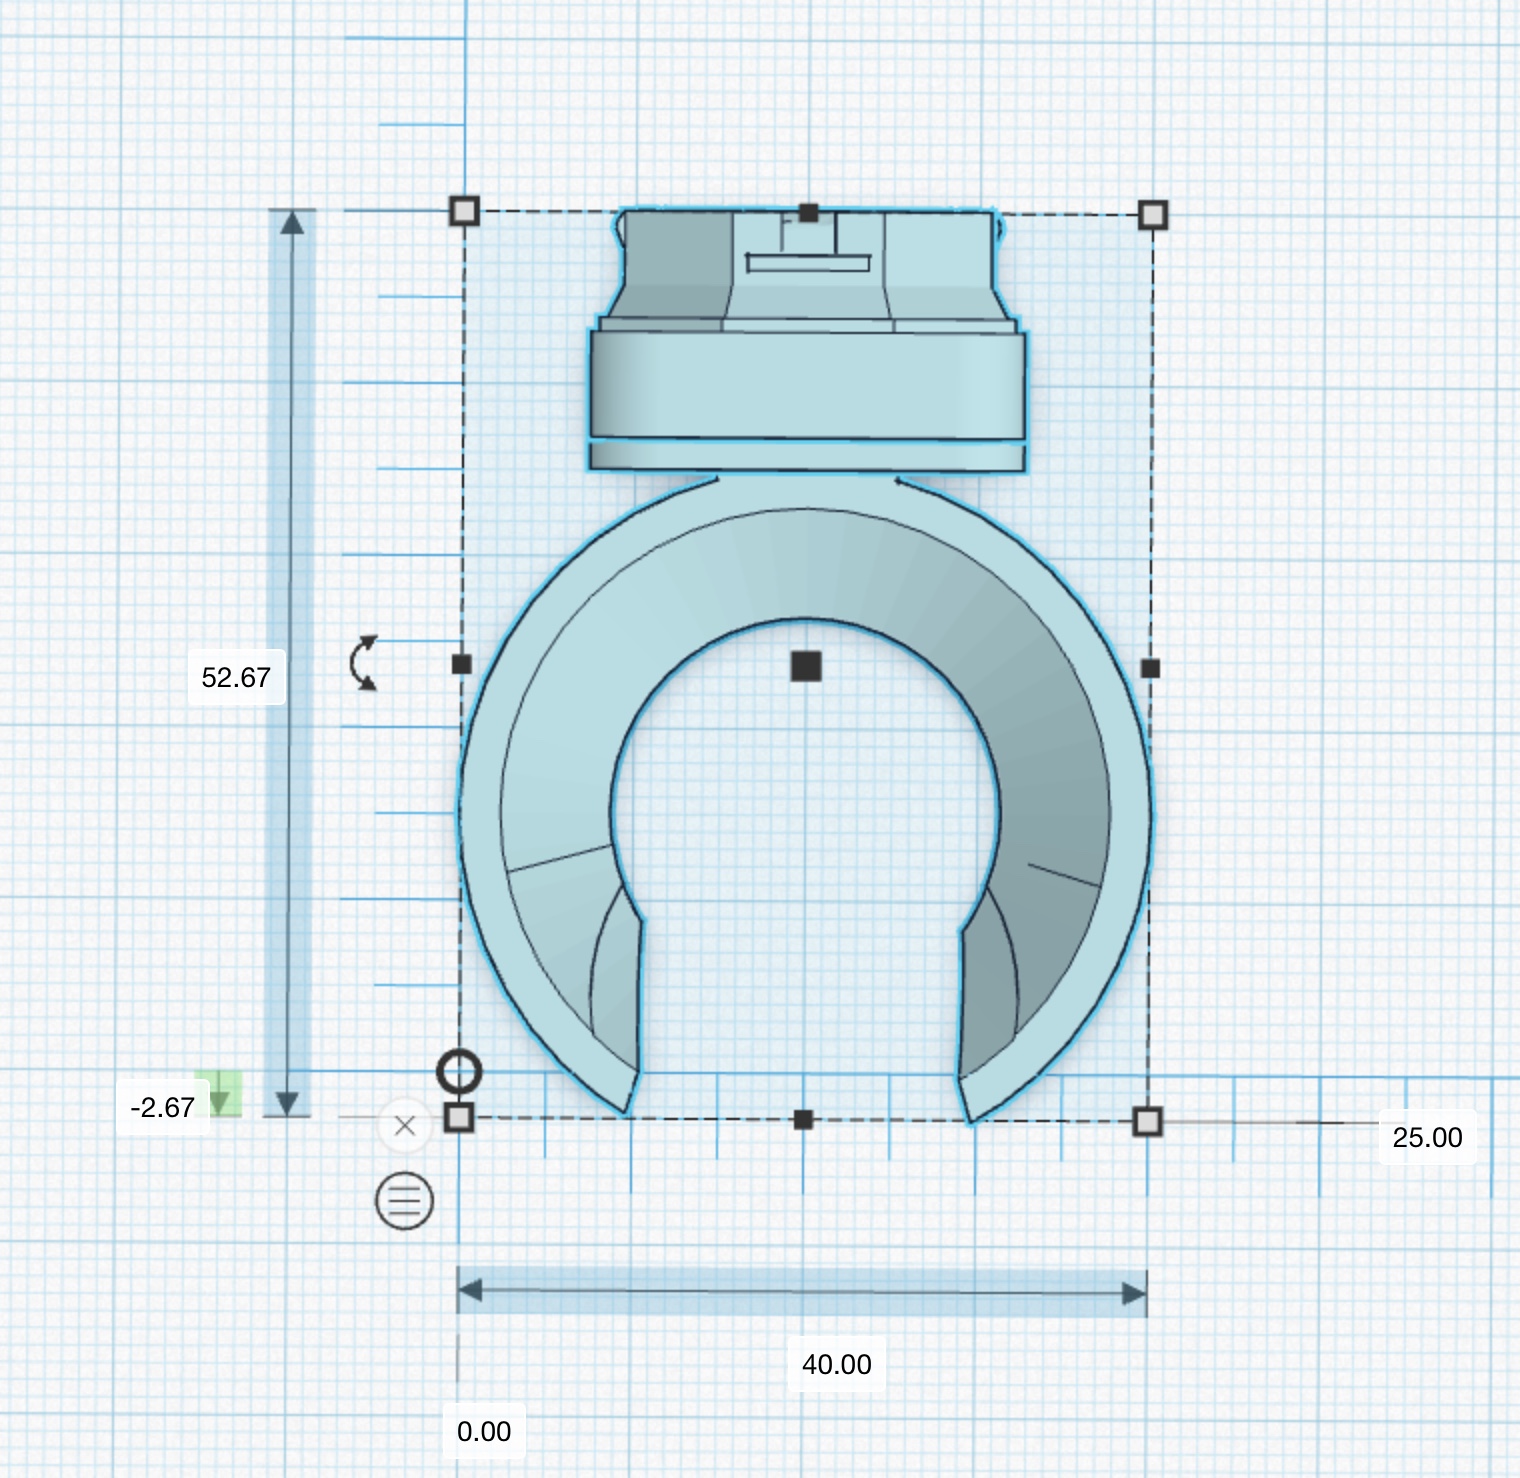Close the ruler with the X button
Image resolution: width=1520 pixels, height=1478 pixels.
405,1126
